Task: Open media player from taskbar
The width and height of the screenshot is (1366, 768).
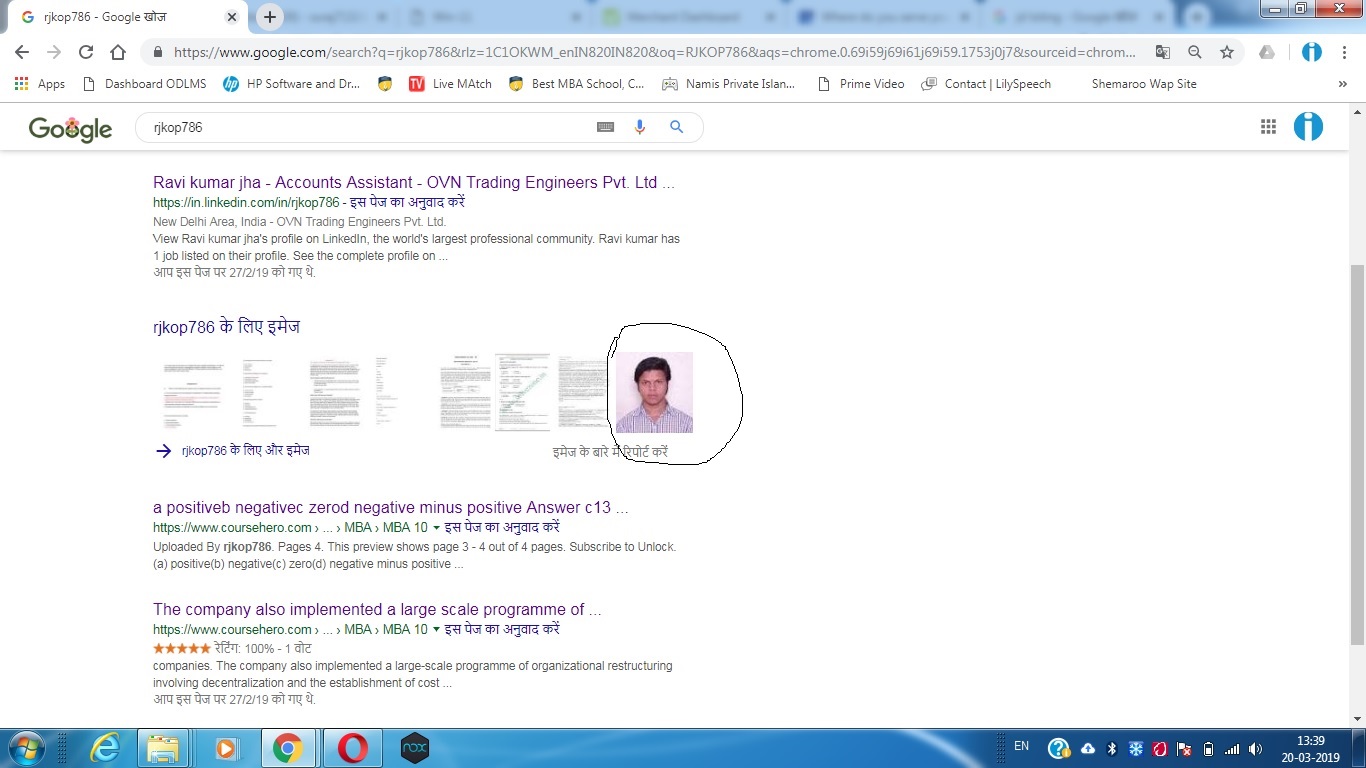Action: (x=226, y=748)
